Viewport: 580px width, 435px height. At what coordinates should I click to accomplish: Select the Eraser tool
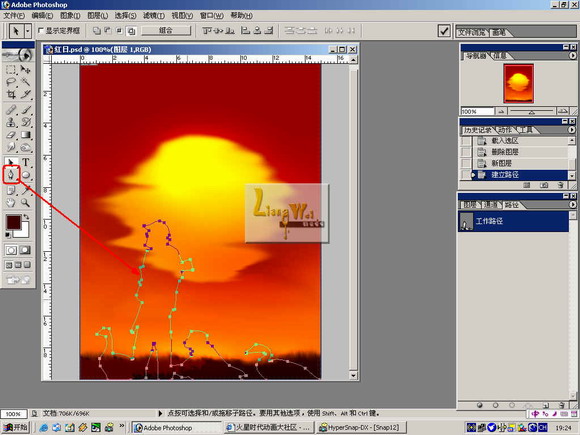(11, 135)
